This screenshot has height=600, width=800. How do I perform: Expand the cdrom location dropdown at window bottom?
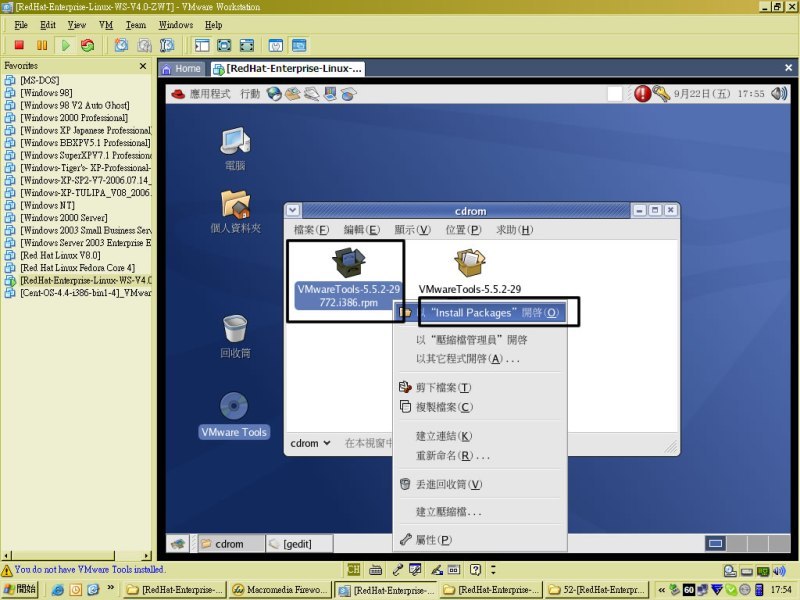coord(311,443)
